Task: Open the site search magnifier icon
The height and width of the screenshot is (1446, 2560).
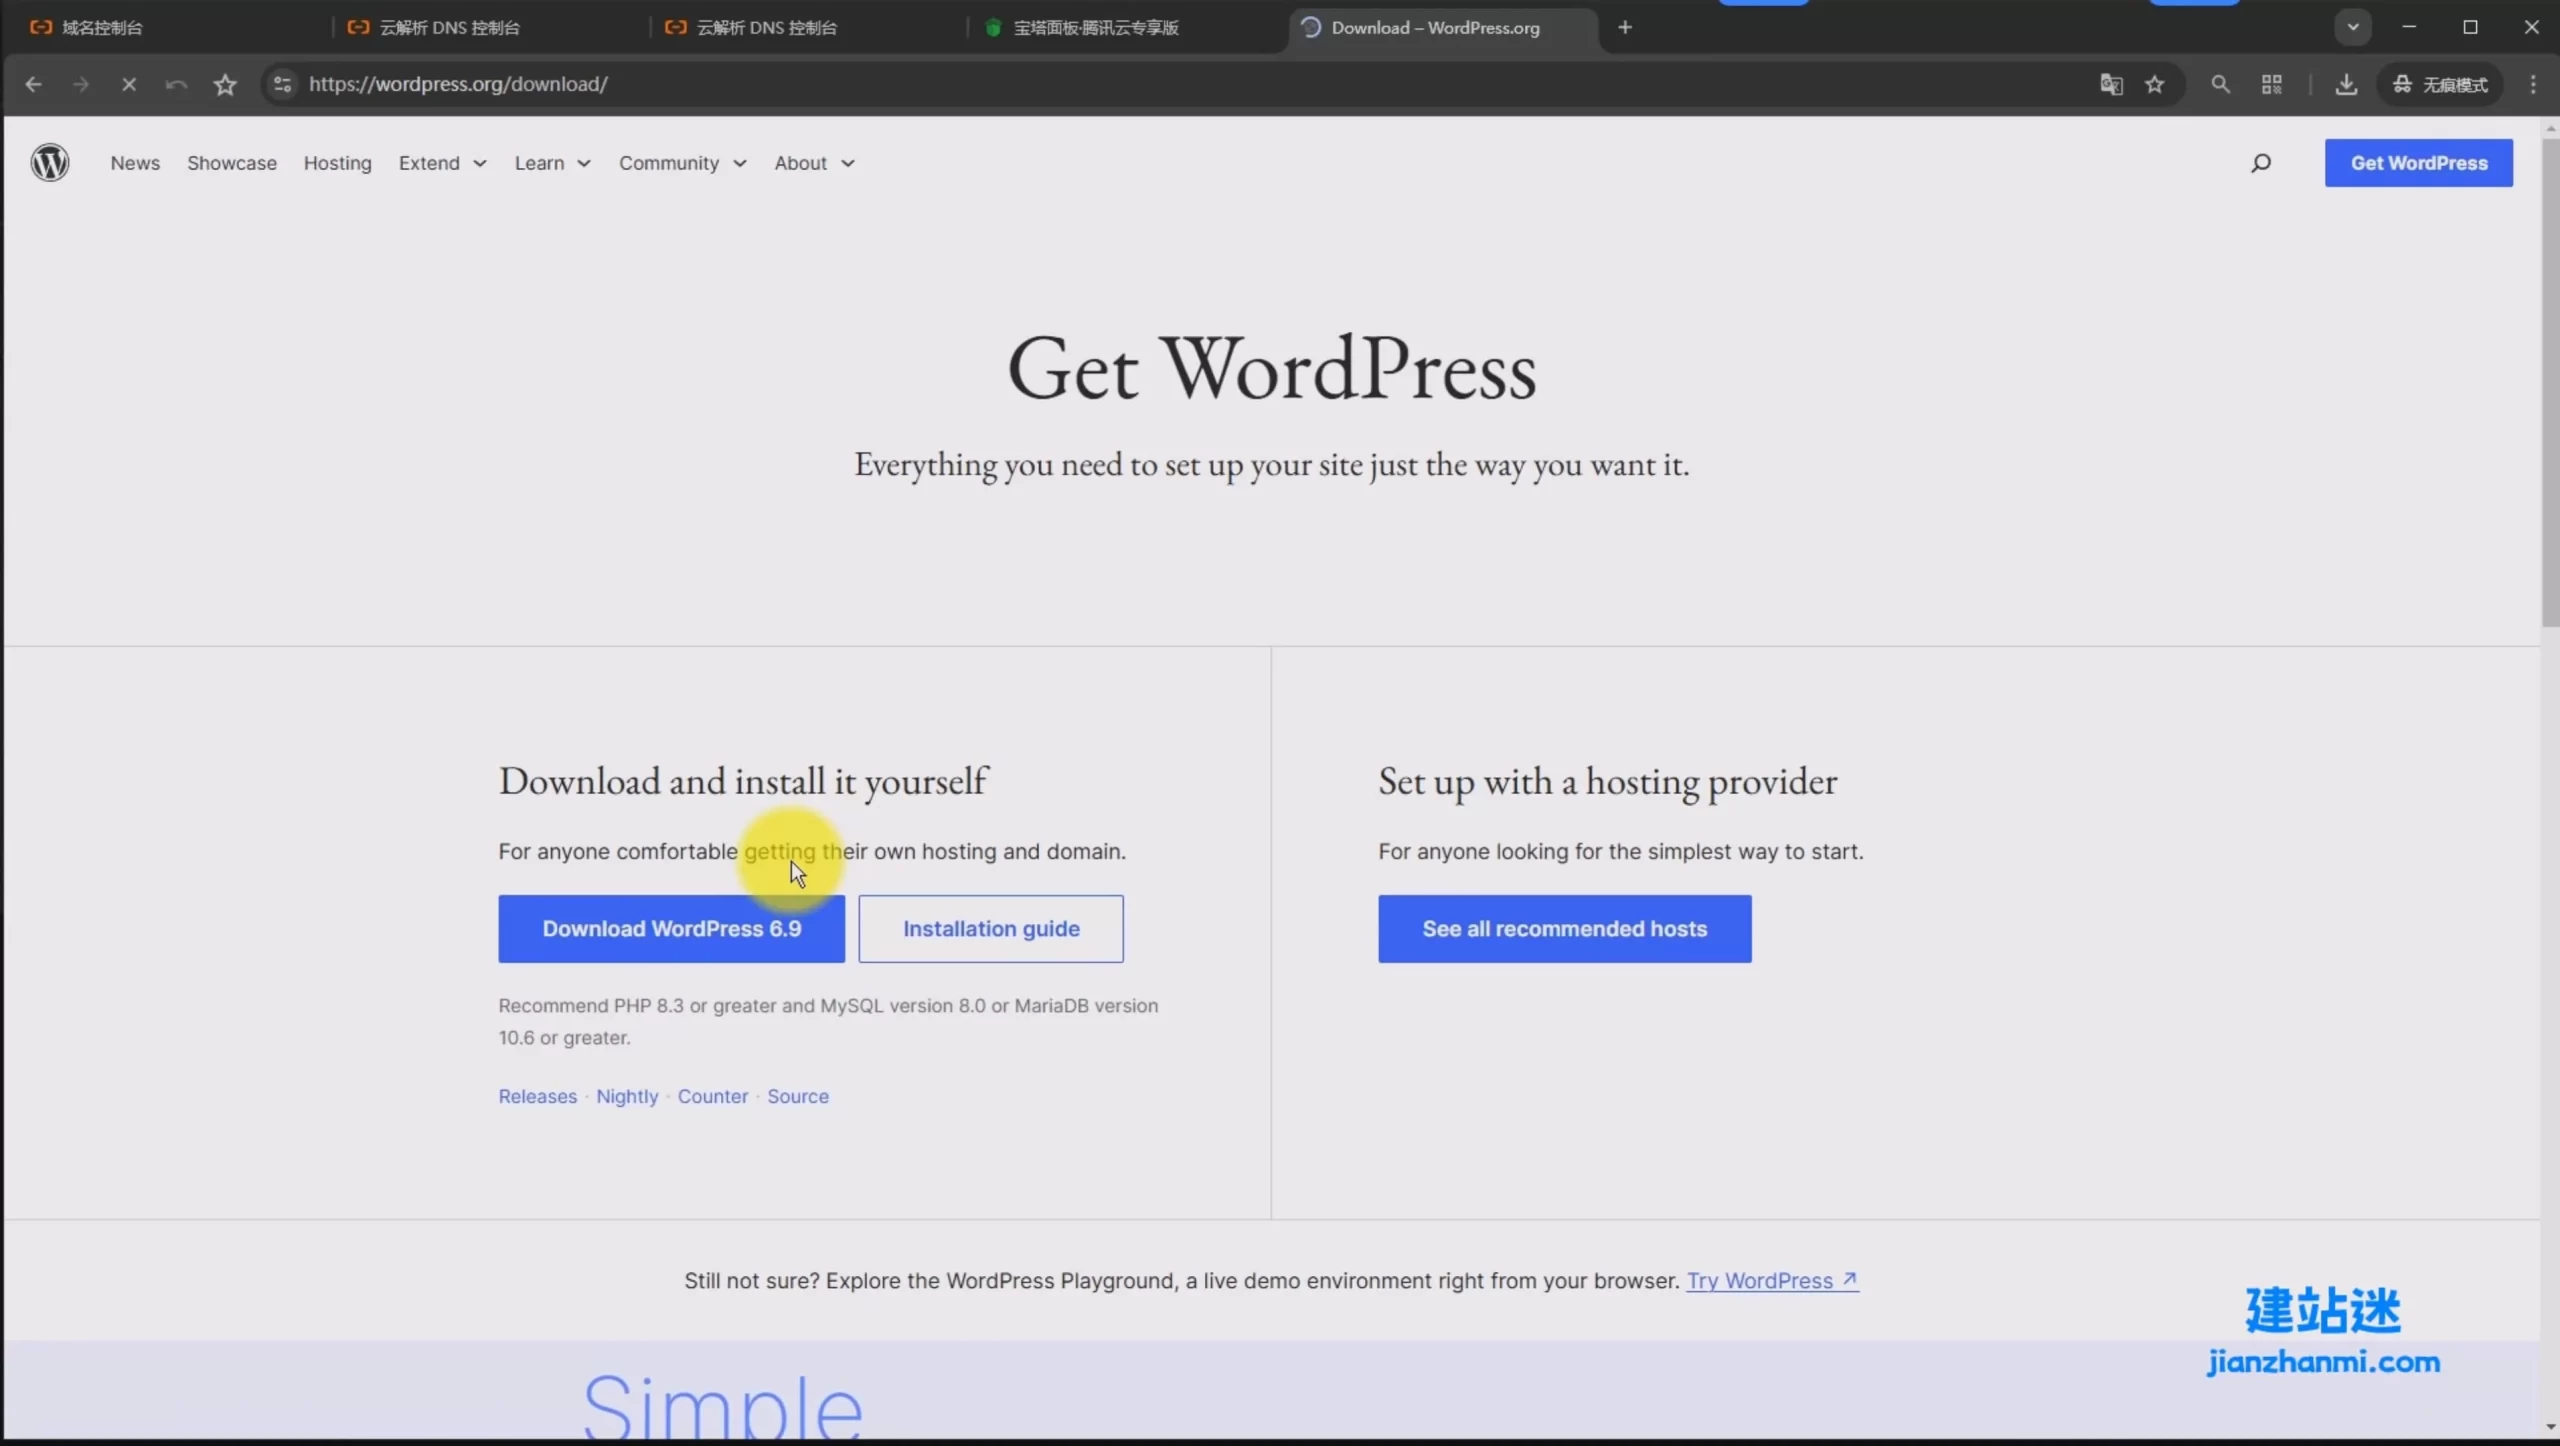Action: tap(2261, 163)
